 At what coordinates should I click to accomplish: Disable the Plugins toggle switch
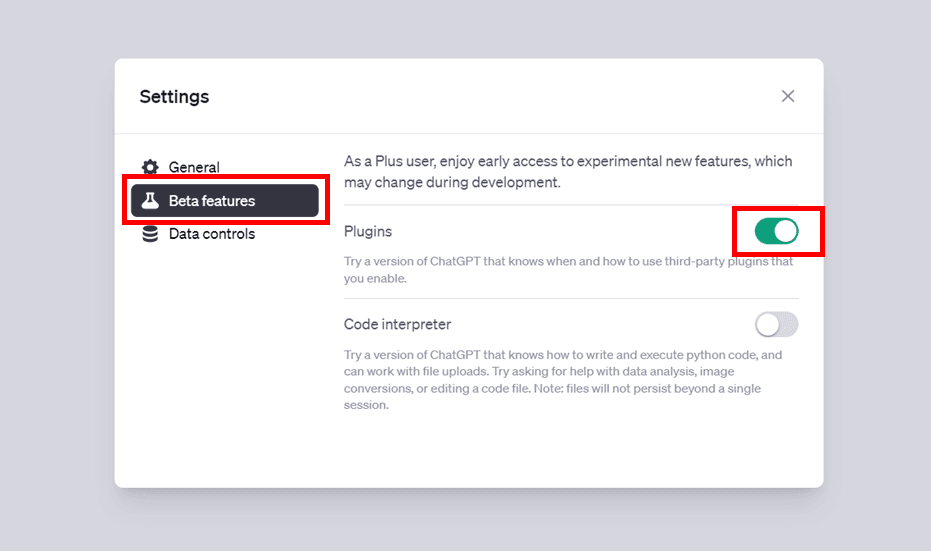776,231
